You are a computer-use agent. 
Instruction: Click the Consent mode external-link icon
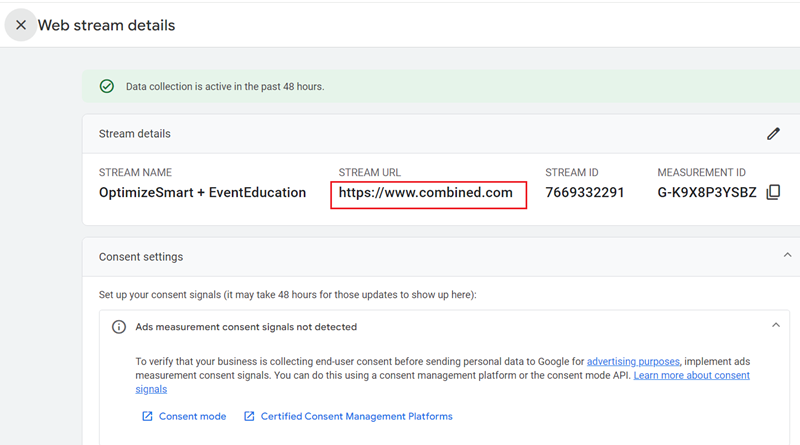(147, 416)
